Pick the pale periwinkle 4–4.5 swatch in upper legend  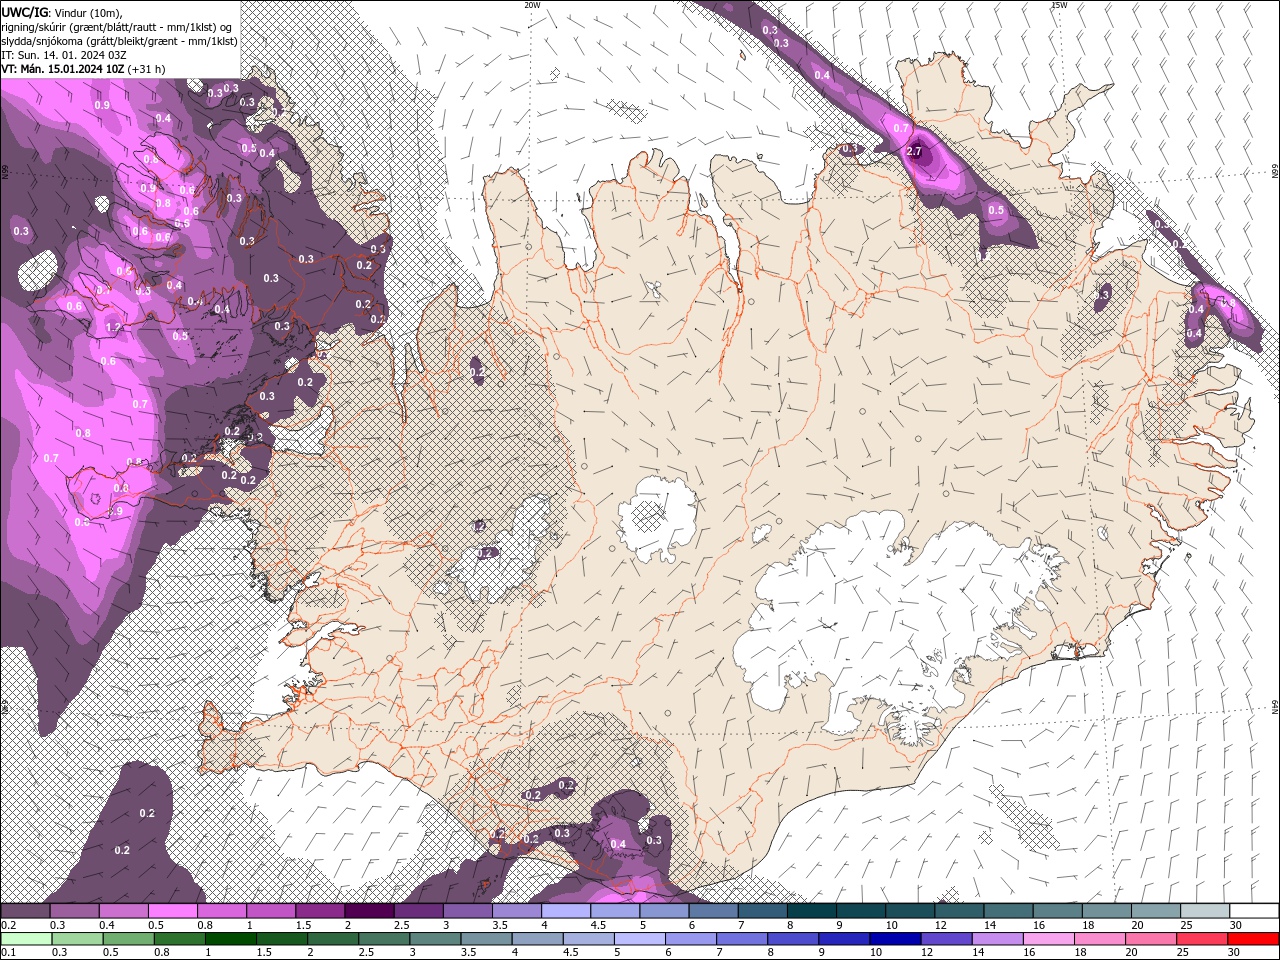coord(566,911)
